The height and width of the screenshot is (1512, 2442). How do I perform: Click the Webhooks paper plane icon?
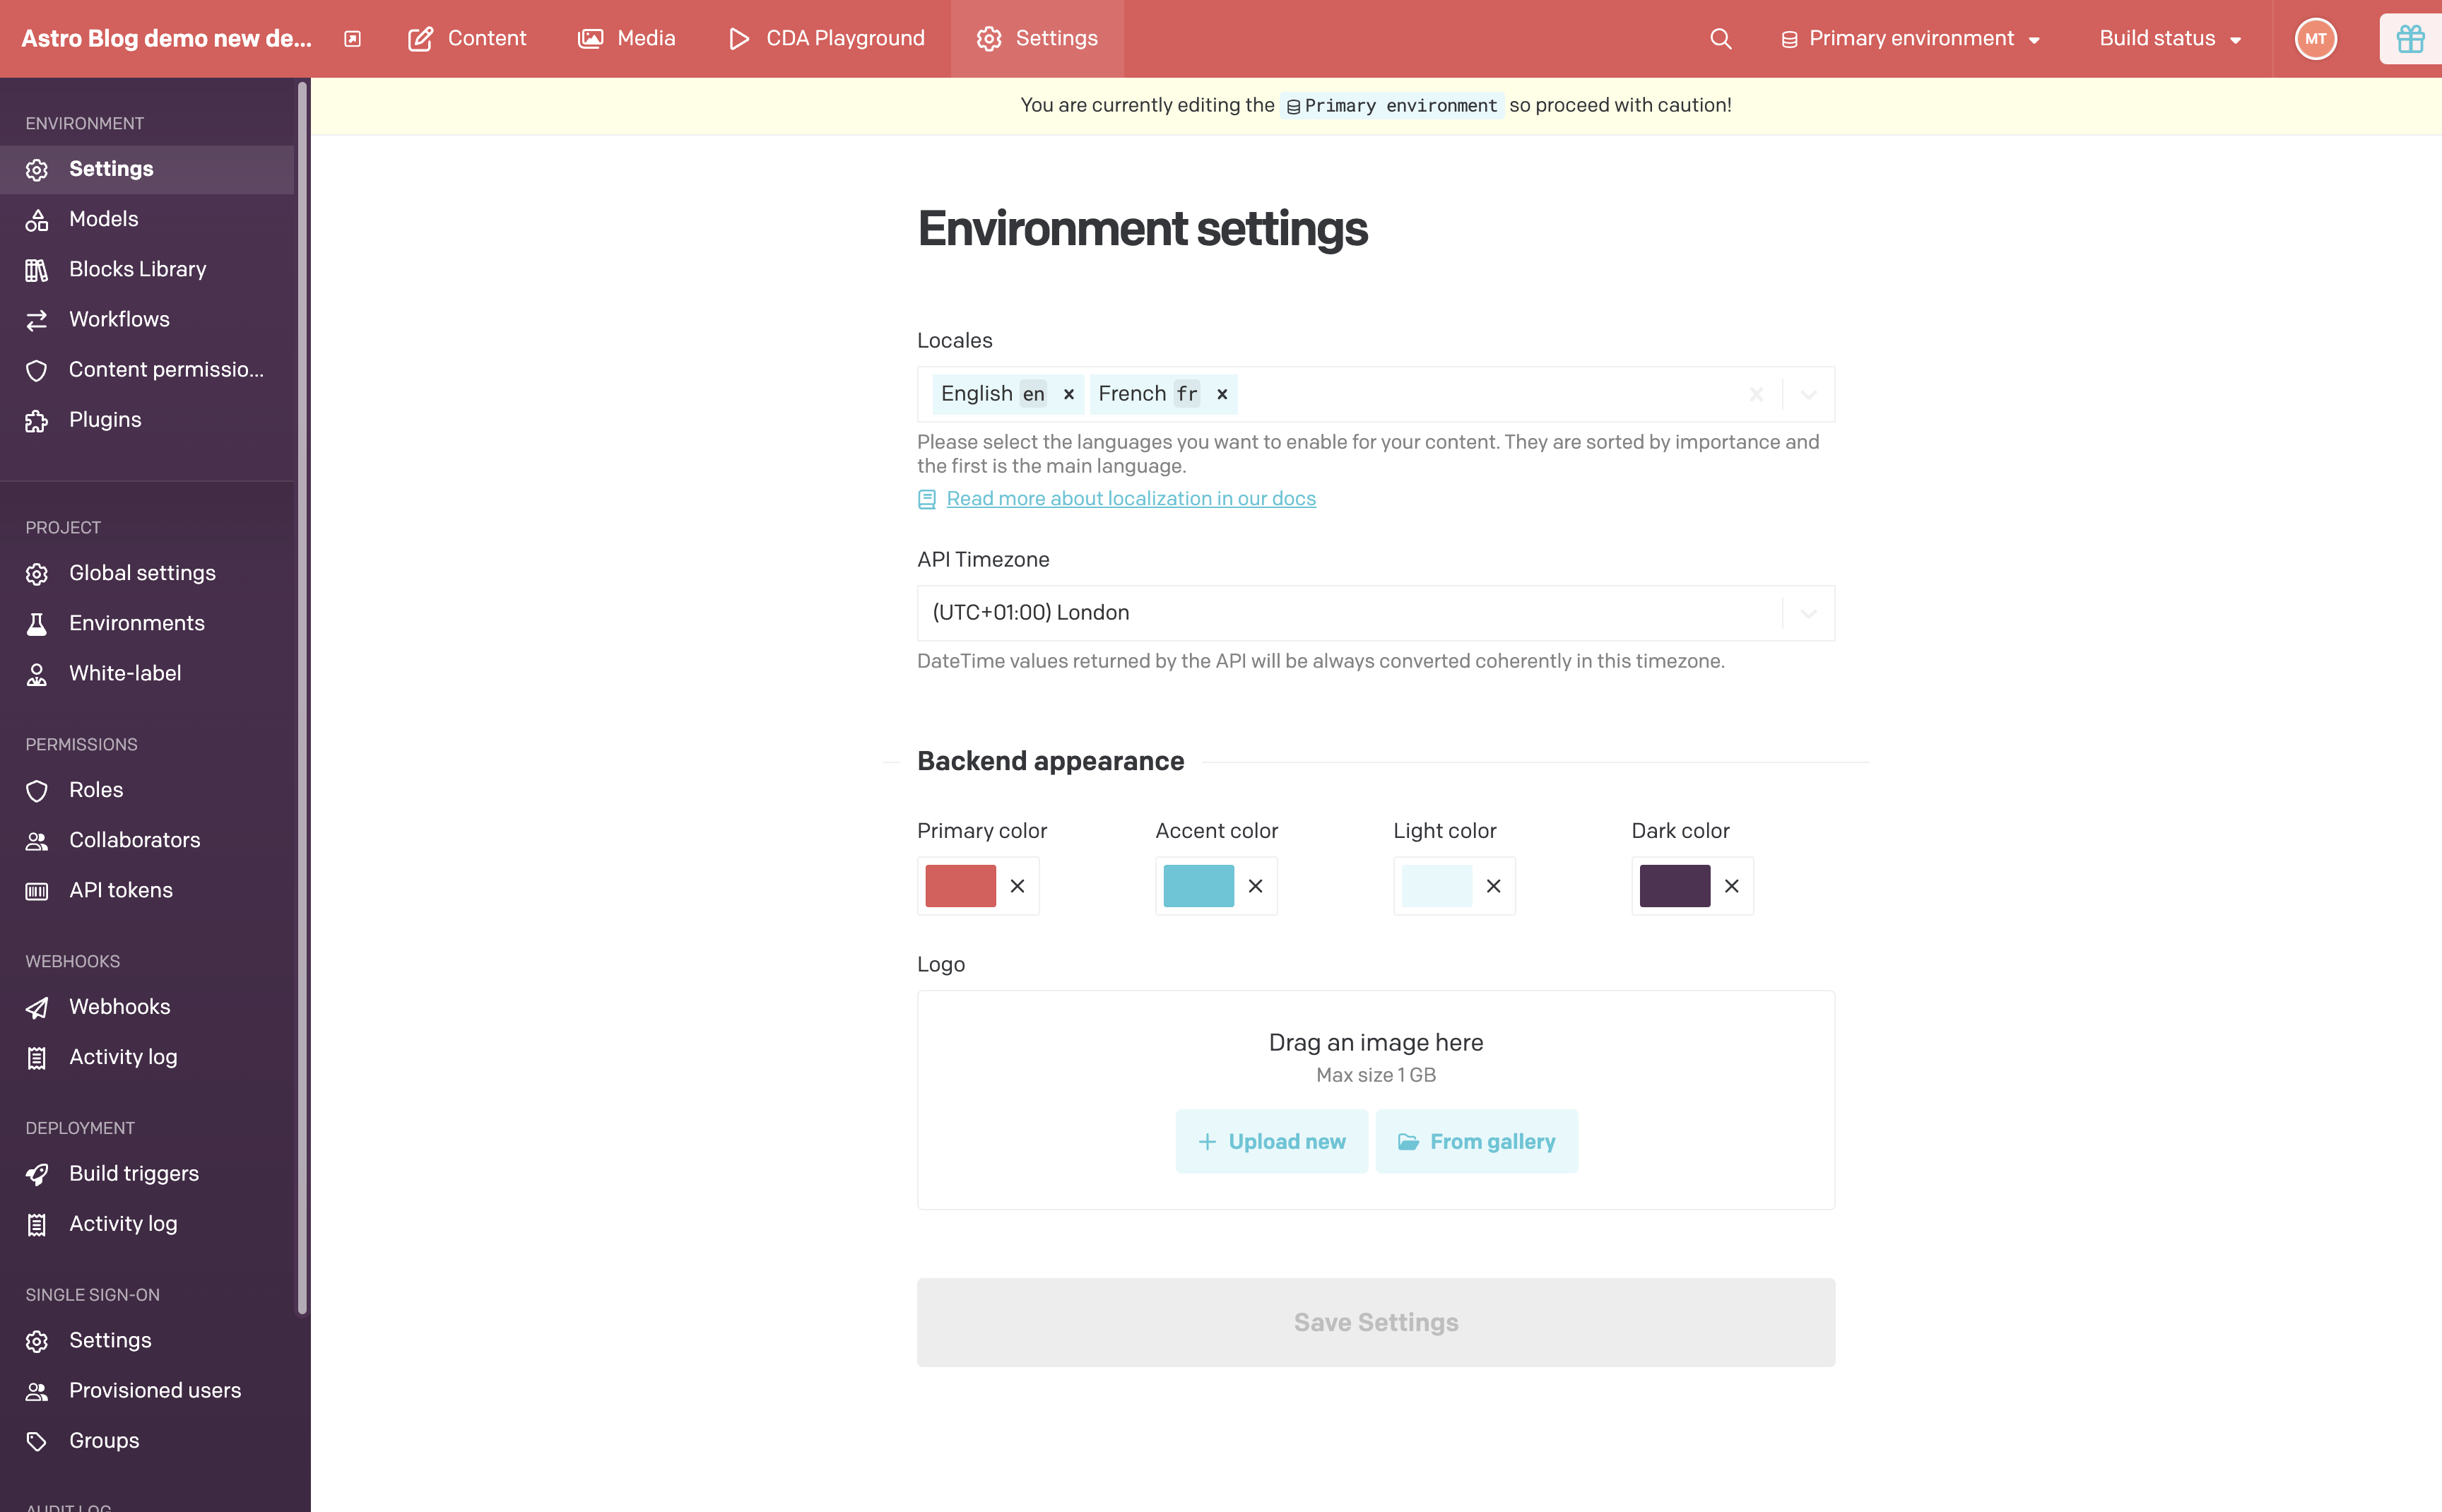37,1008
